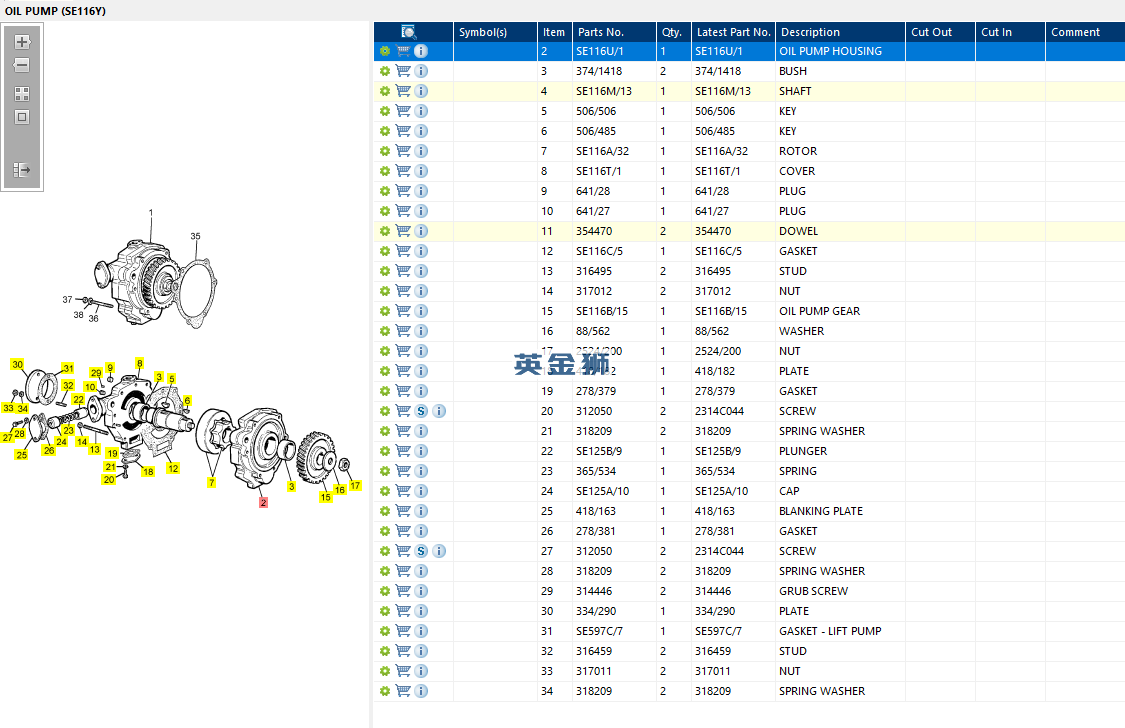Click the S icon on item 20 row
This screenshot has width=1125, height=728.
[x=421, y=411]
